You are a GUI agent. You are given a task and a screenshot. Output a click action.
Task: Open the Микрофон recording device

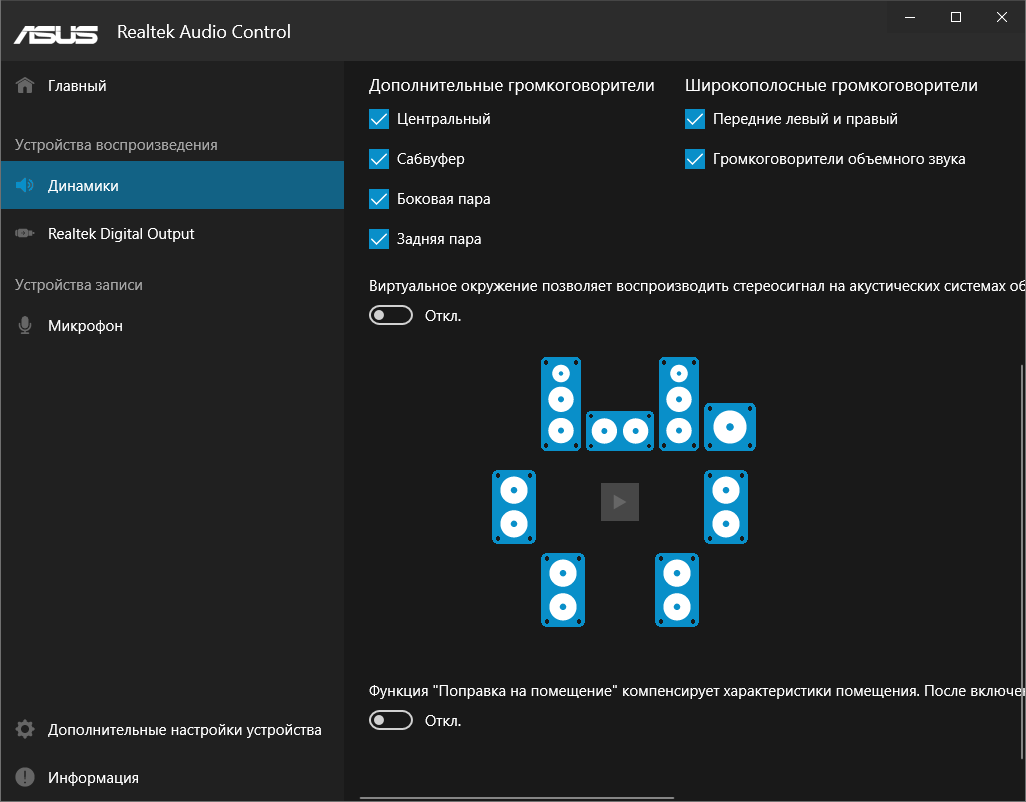point(85,326)
